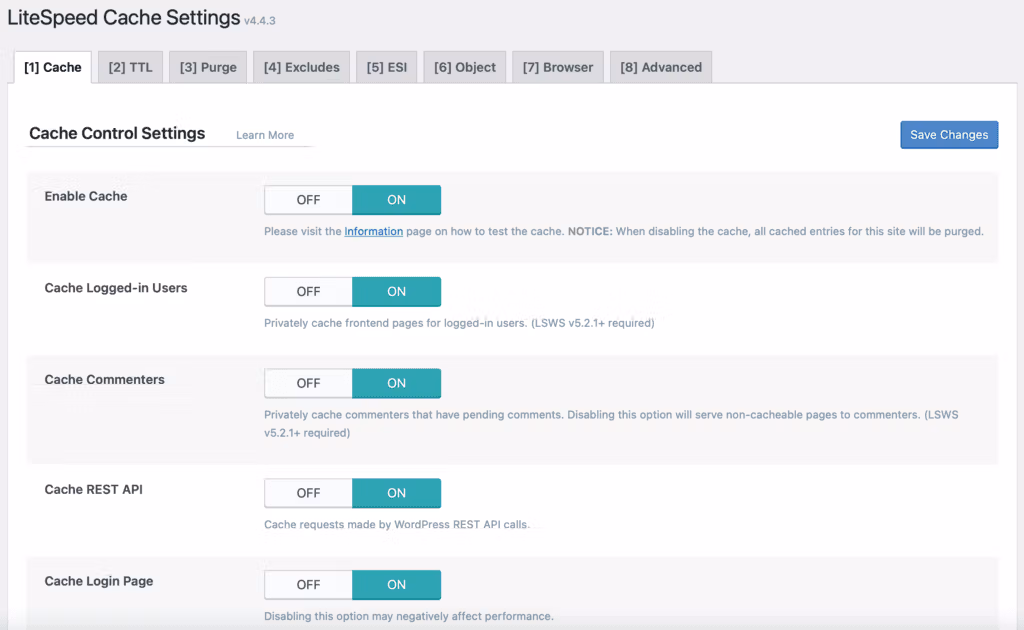The image size is (1024, 630).
Task: Open the [6] Object tab
Action: [465, 67]
